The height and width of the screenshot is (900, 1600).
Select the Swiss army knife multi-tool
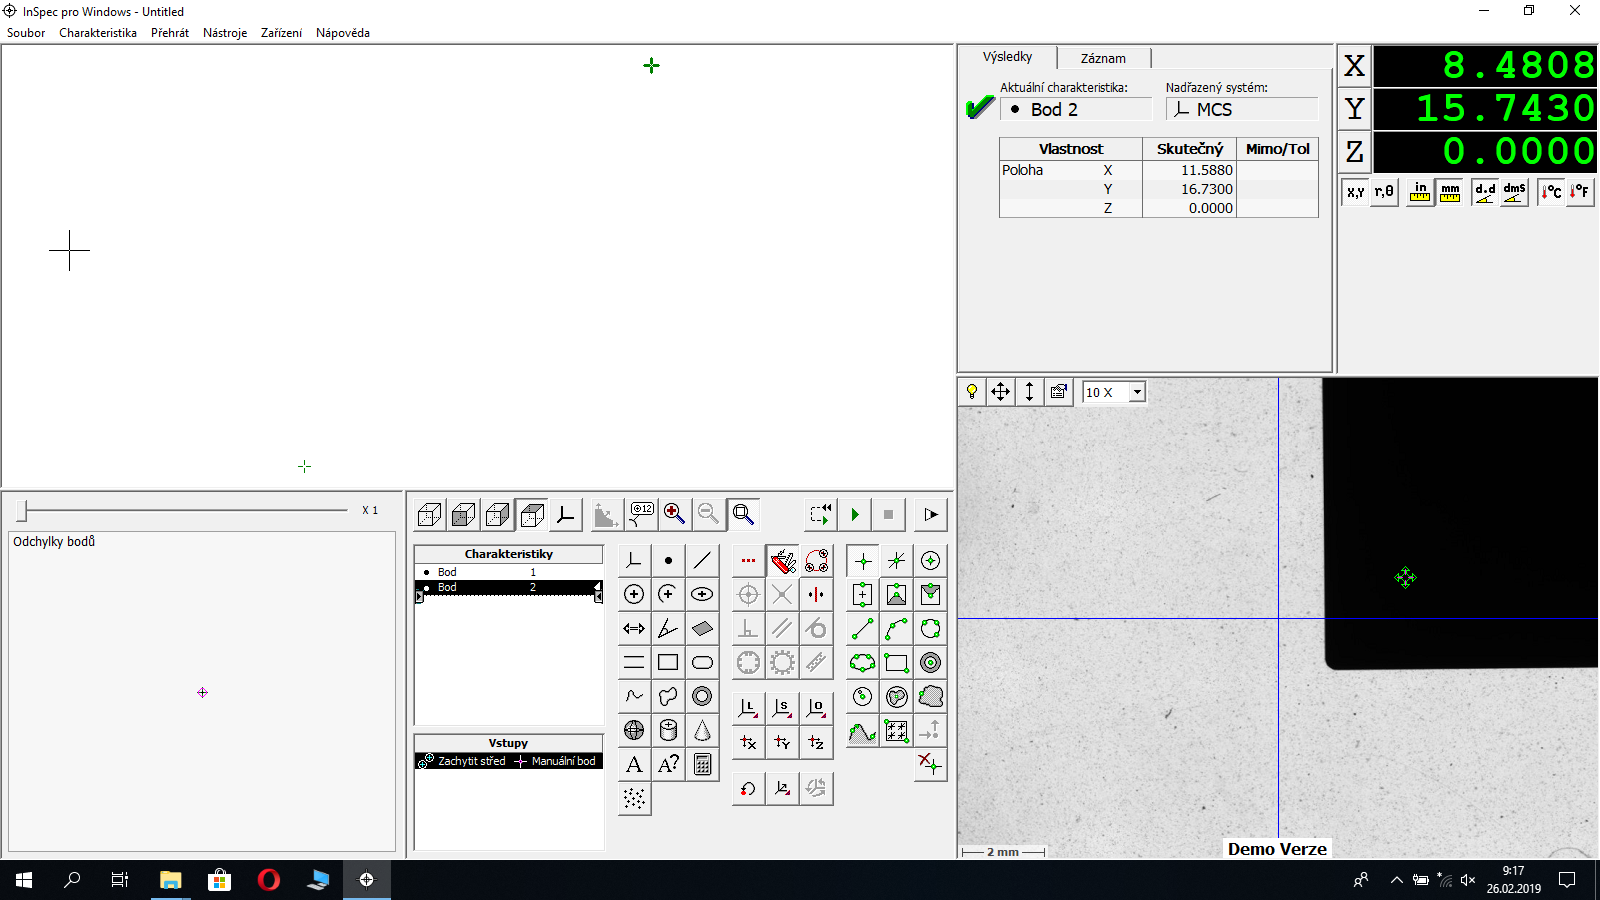[x=783, y=561]
